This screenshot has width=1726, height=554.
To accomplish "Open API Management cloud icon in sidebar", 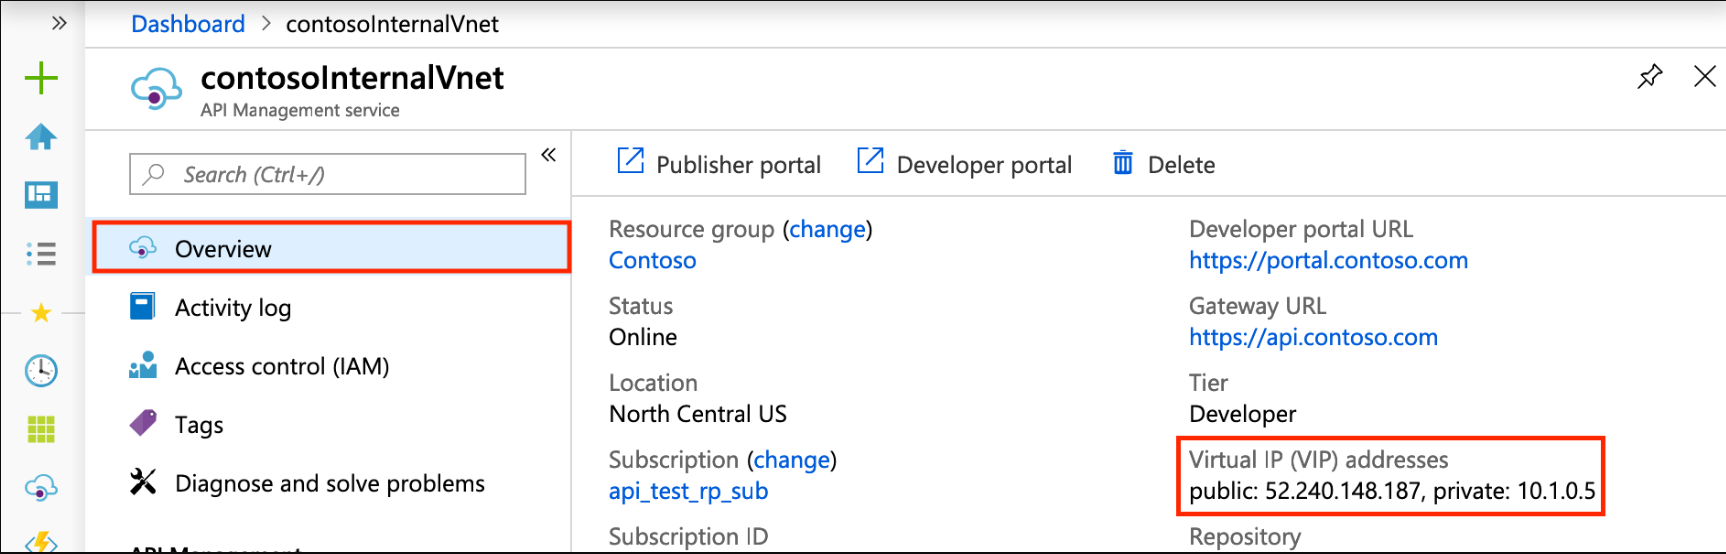I will pos(41,488).
